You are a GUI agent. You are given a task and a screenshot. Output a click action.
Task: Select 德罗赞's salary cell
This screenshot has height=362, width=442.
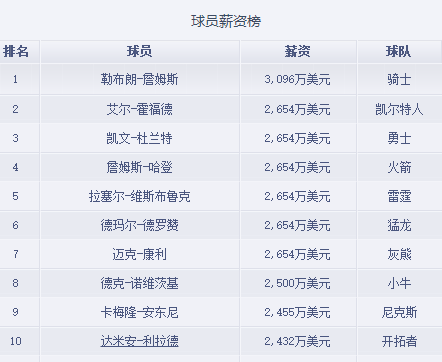297,225
